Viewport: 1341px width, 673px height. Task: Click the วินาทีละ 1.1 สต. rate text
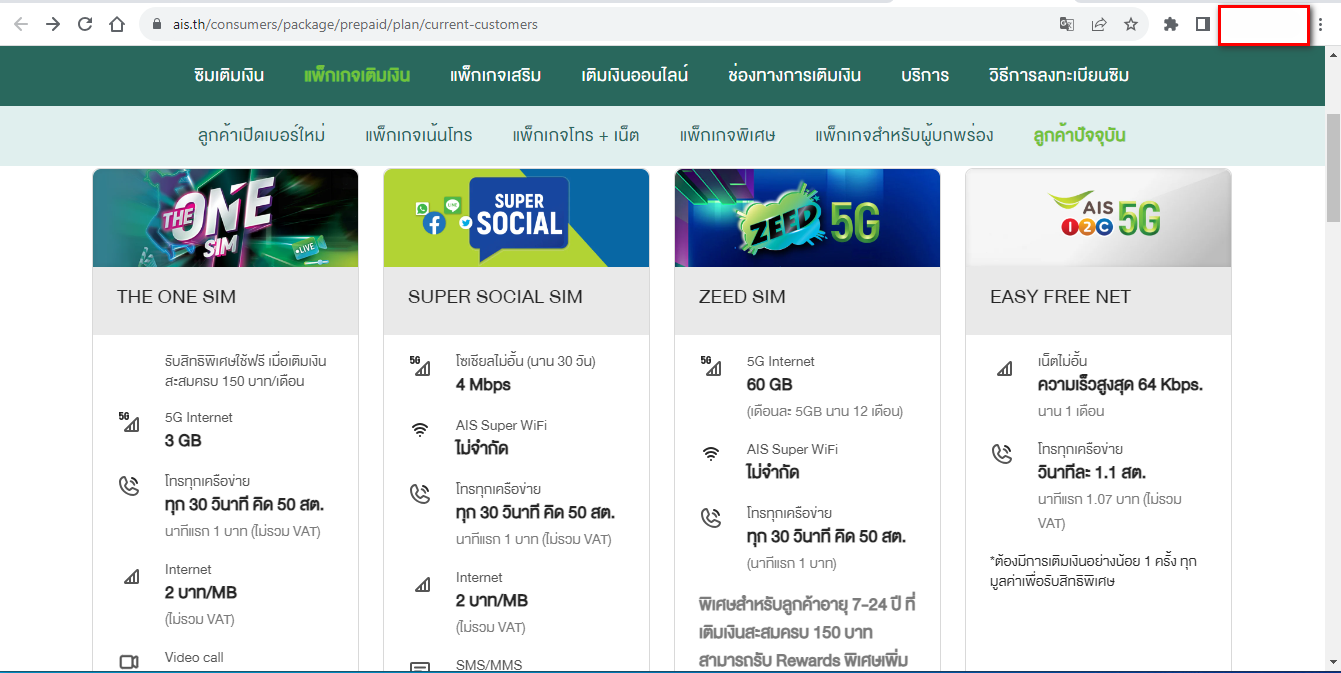click(x=1092, y=473)
